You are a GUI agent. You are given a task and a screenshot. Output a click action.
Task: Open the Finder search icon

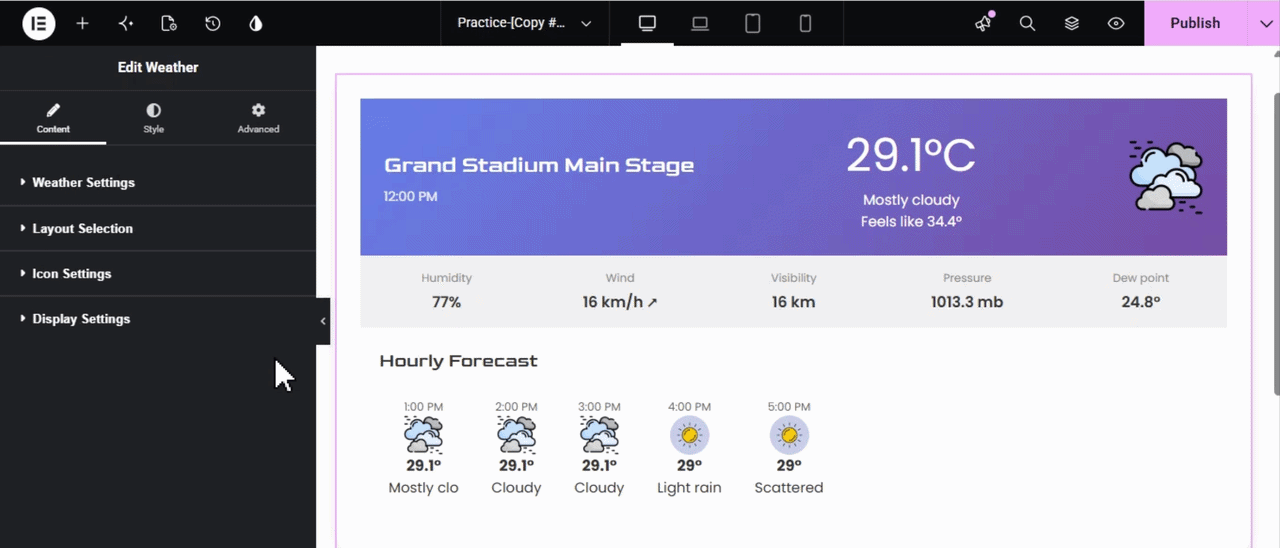click(1027, 23)
